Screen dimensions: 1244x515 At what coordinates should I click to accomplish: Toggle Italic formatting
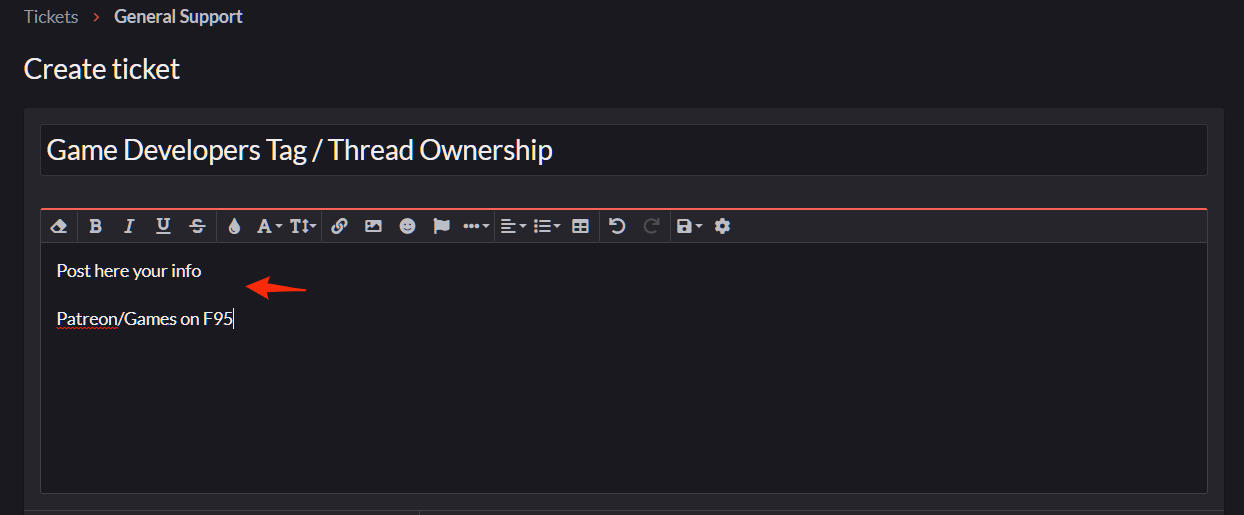pos(129,226)
